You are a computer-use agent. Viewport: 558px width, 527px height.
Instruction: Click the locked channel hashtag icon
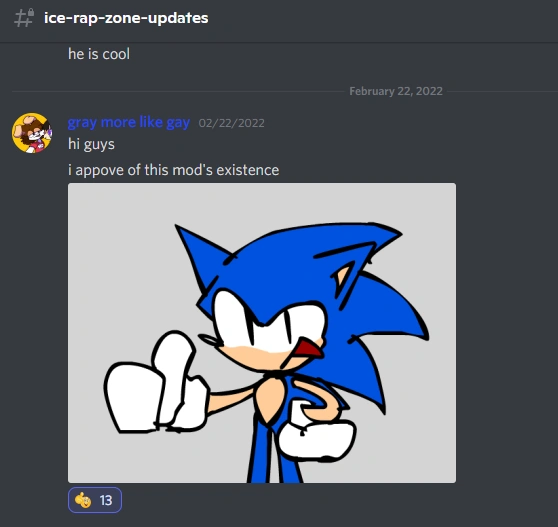(24, 18)
